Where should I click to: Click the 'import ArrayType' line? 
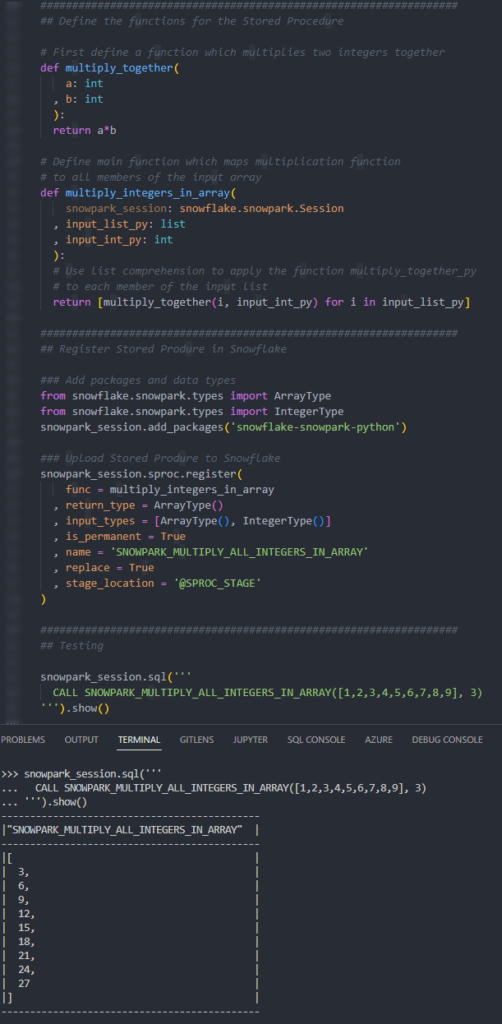point(186,396)
